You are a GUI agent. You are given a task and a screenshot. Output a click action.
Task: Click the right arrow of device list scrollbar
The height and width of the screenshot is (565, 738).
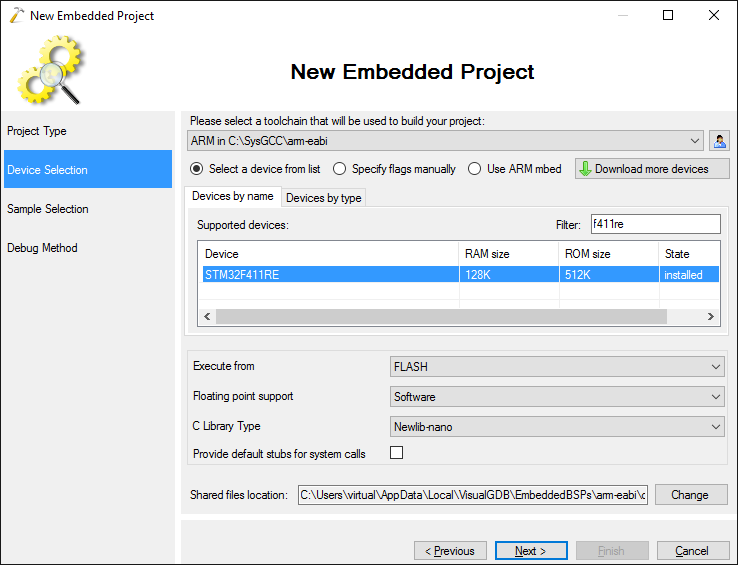click(711, 316)
